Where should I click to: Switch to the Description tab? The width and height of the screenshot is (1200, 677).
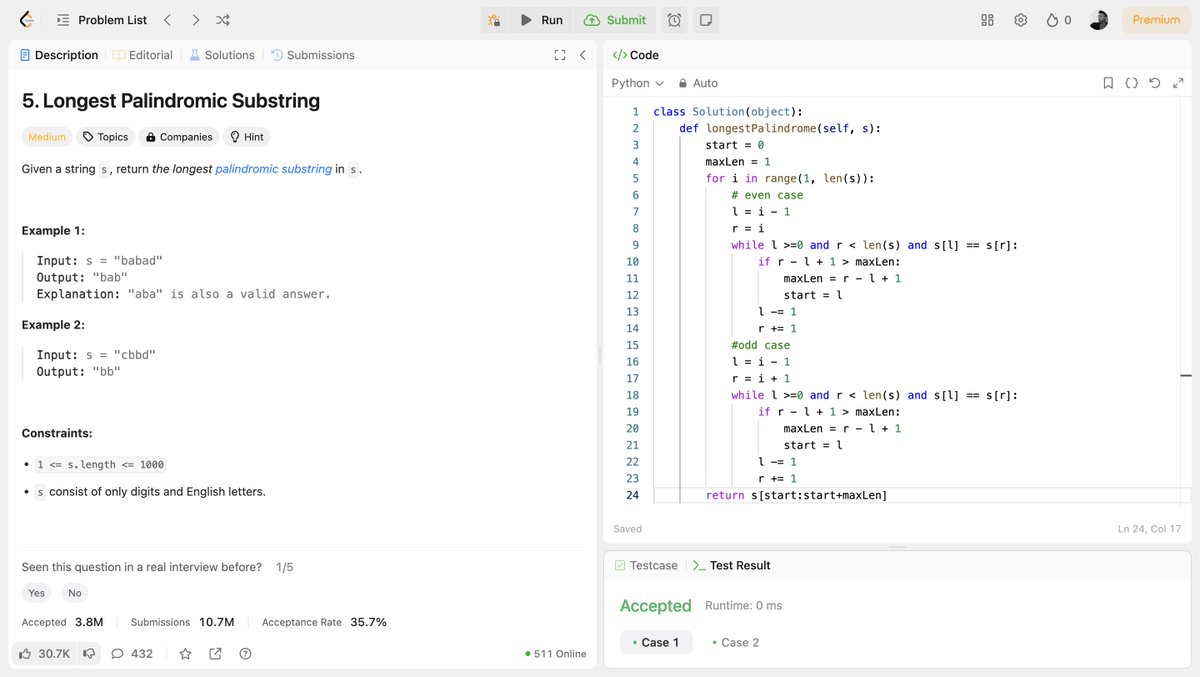coord(59,55)
